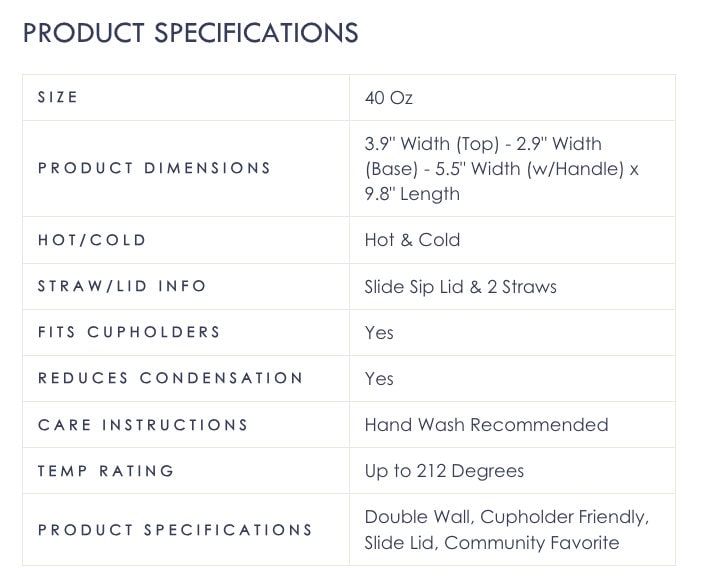Select the HOT/COLD row label

(x=92, y=240)
